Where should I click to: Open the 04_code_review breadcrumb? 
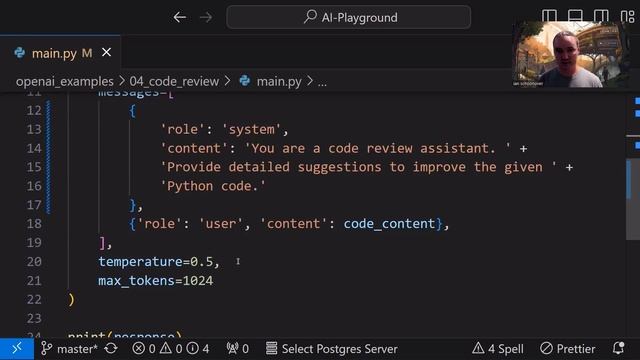click(x=174, y=81)
